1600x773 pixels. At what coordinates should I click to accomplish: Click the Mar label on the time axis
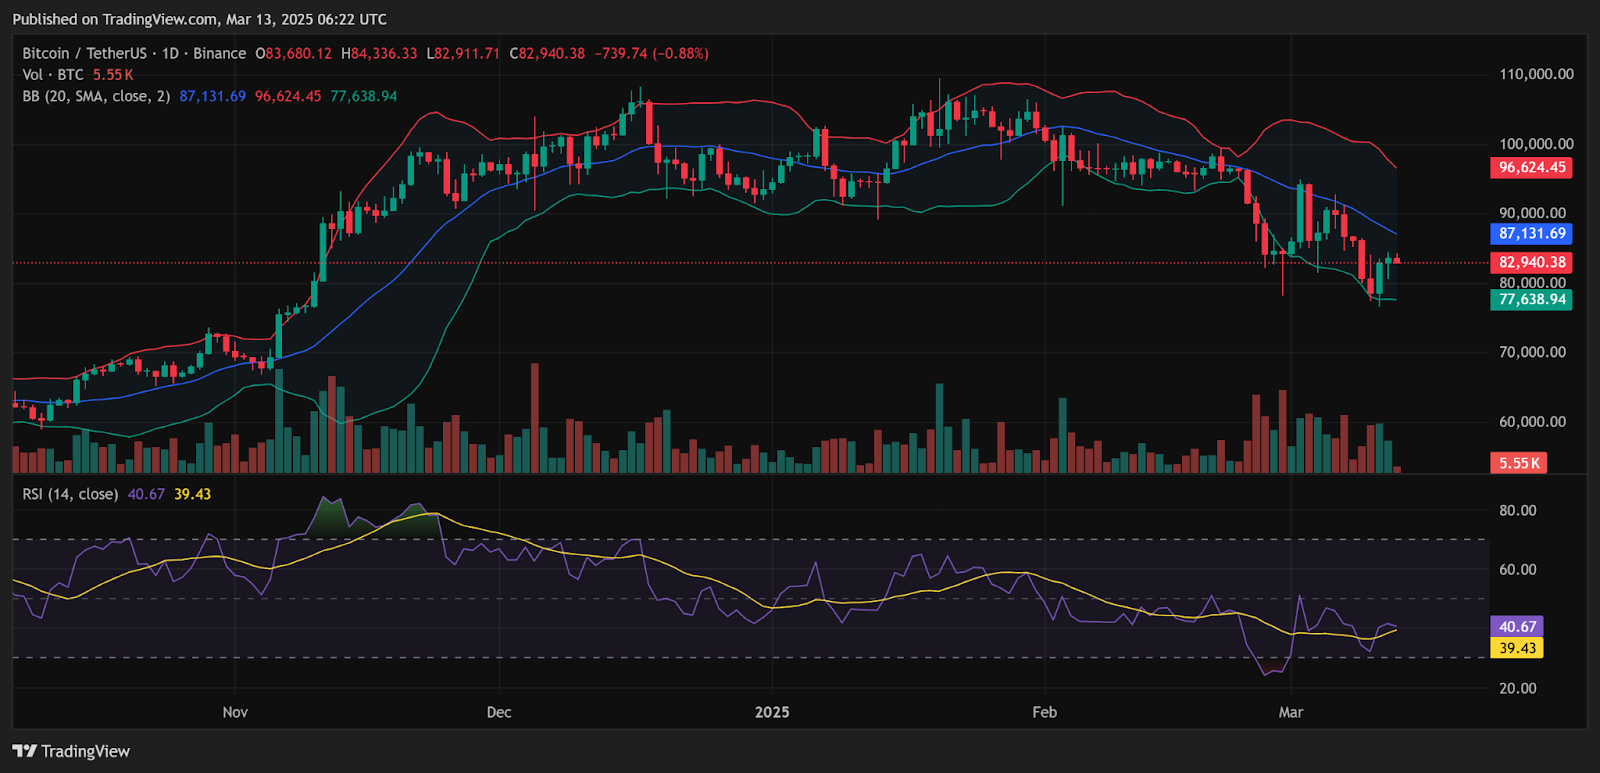(1291, 712)
